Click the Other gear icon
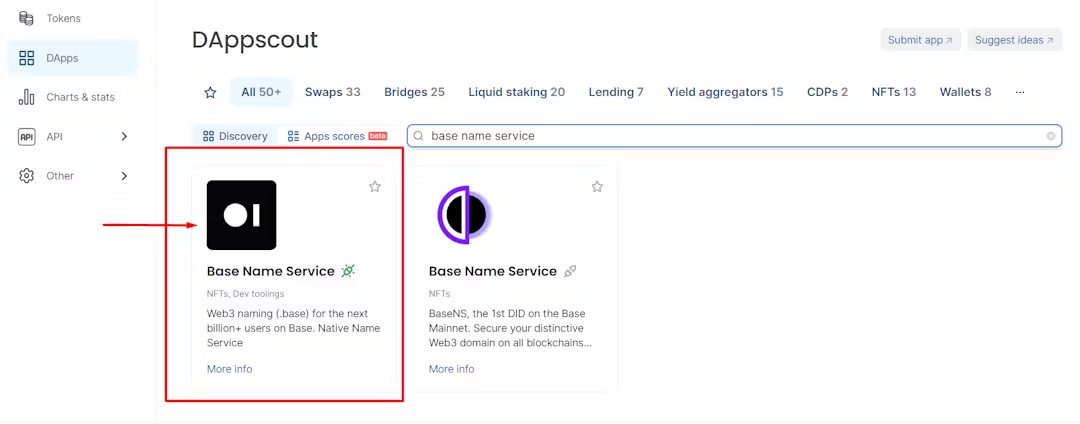This screenshot has width=1080, height=424. pyautogui.click(x=26, y=176)
